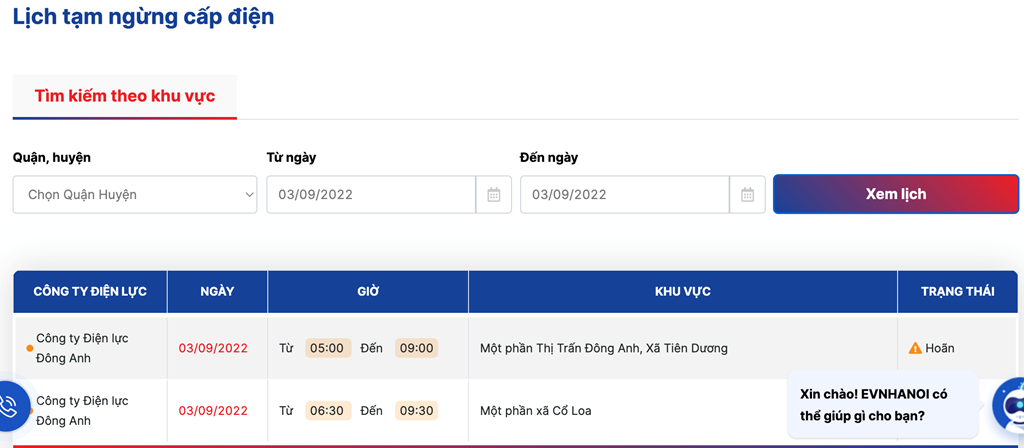
Task: Click the Từ ngày date input field
Action: [x=371, y=195]
